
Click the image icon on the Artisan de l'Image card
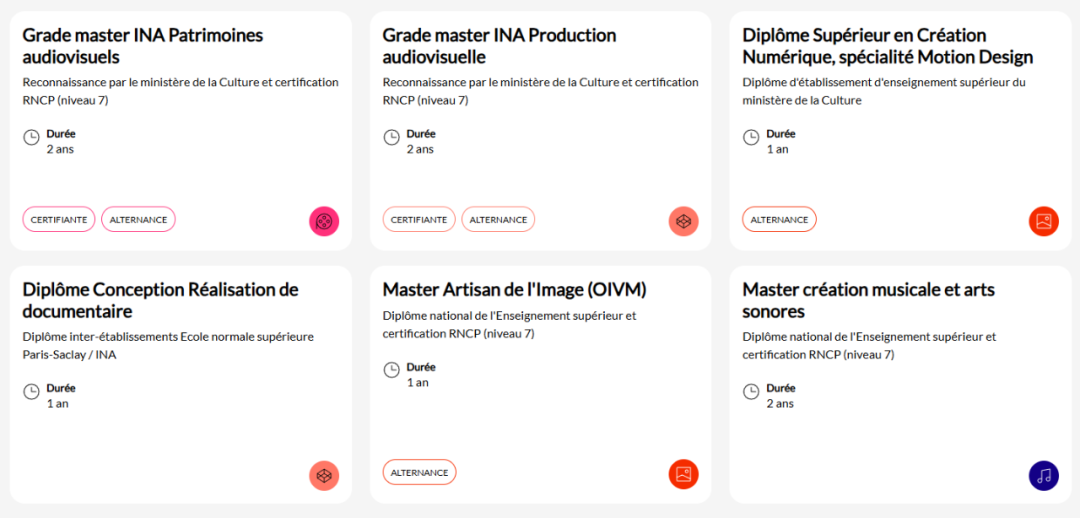coord(683,474)
